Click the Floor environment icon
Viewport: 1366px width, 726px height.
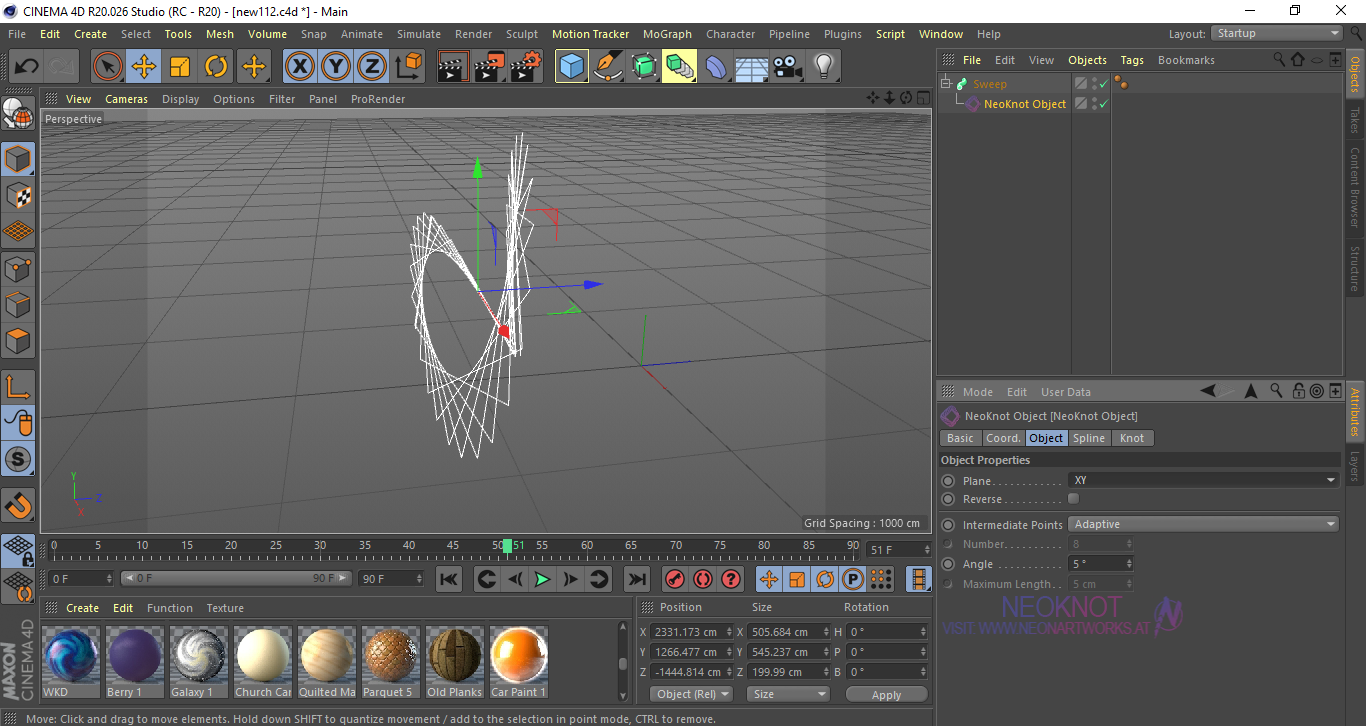click(x=752, y=67)
